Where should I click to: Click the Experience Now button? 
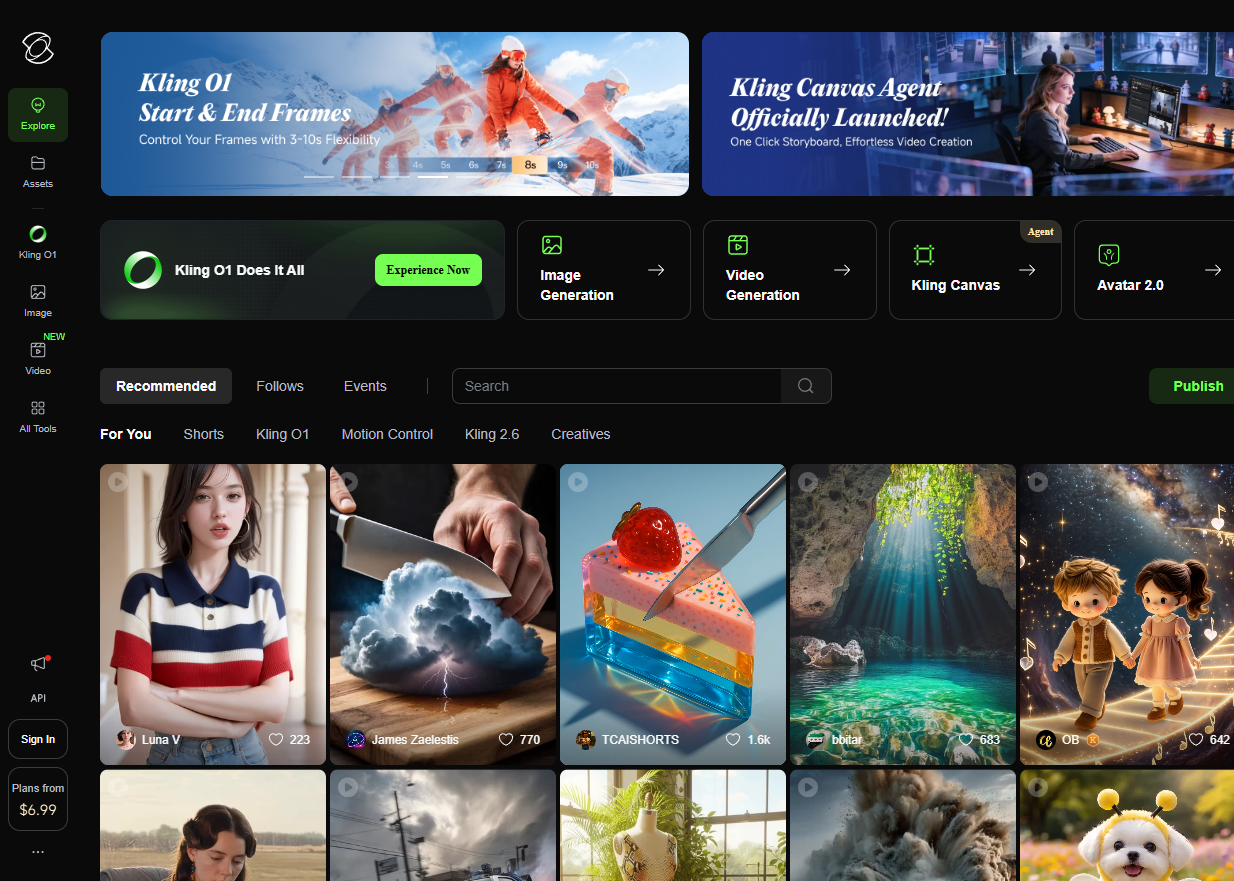pyautogui.click(x=428, y=270)
